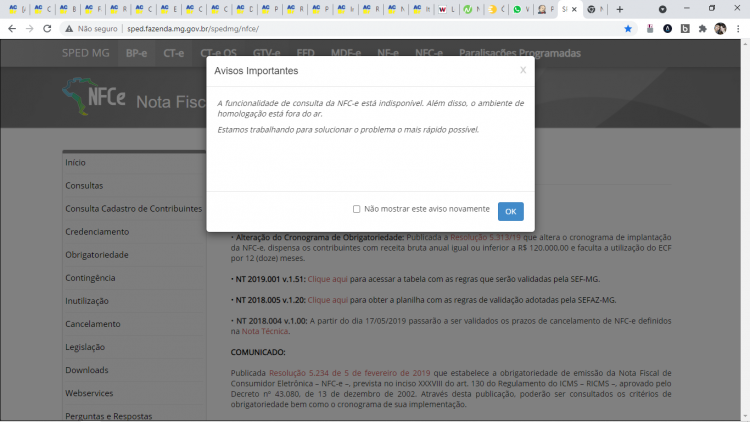750x422 pixels.
Task: Go back to the previous page
Action: [x=12, y=29]
